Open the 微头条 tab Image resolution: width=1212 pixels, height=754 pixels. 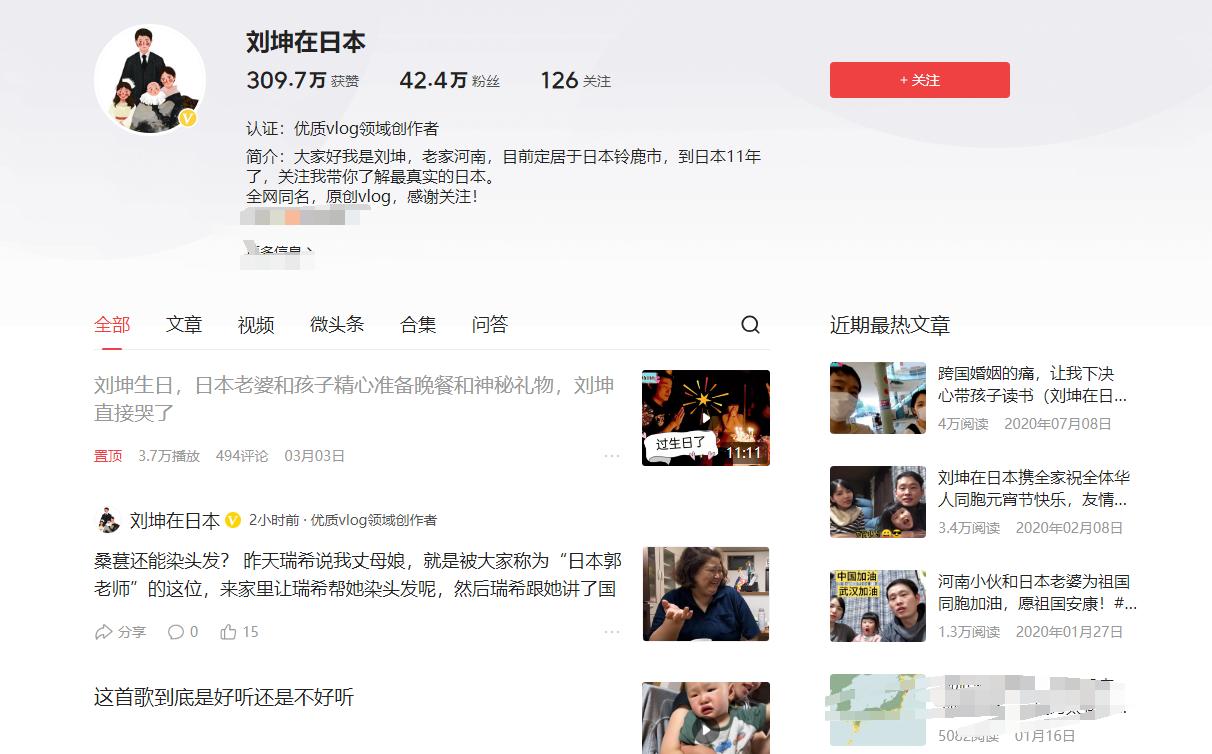pos(337,325)
